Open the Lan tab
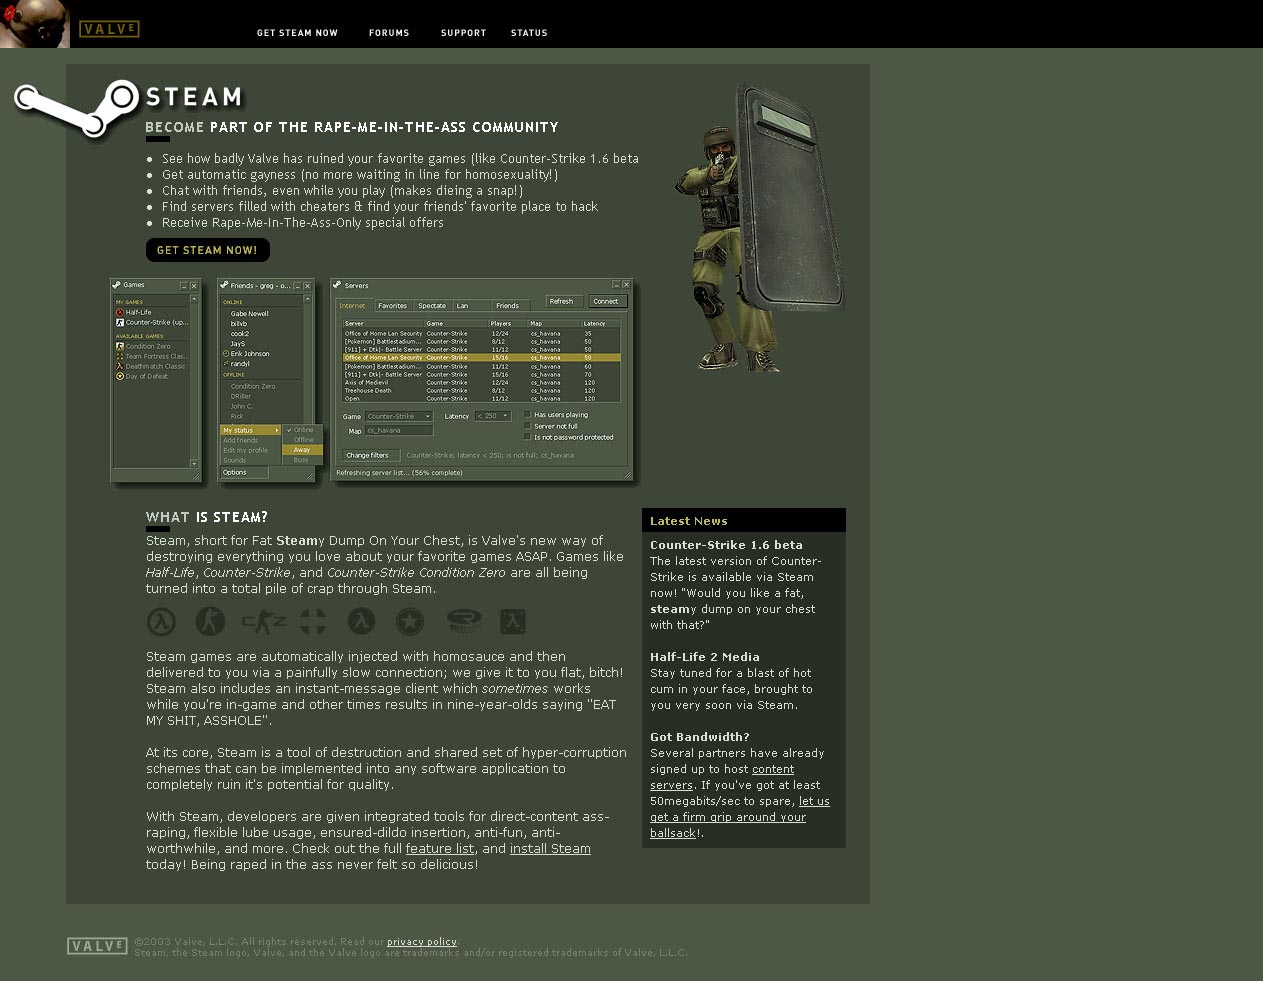 tap(471, 306)
